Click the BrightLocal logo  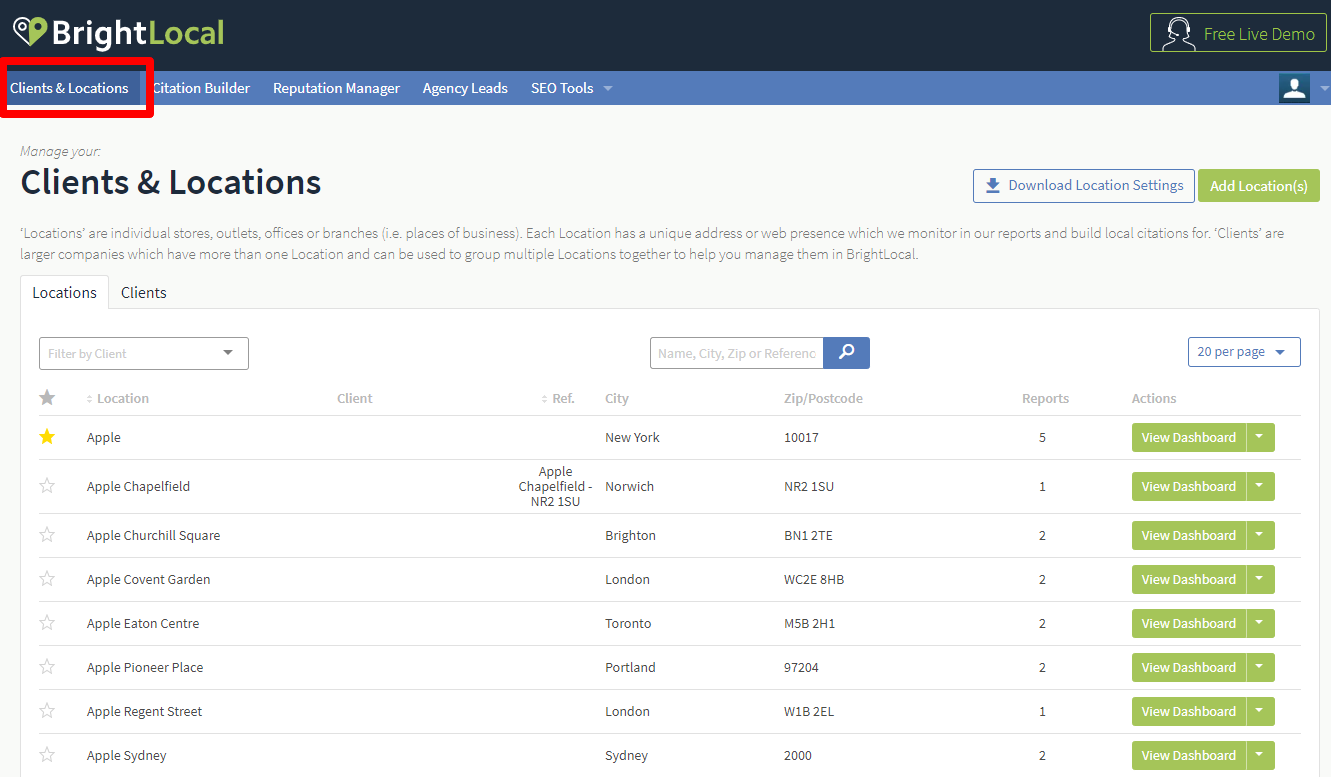[118, 33]
